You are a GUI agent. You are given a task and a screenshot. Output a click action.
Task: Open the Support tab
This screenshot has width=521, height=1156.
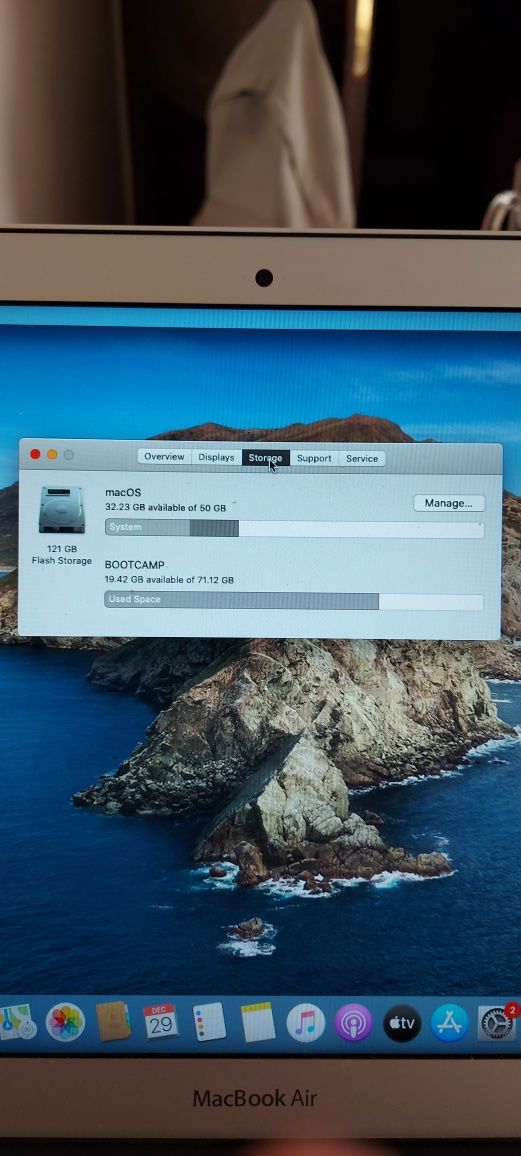point(314,459)
